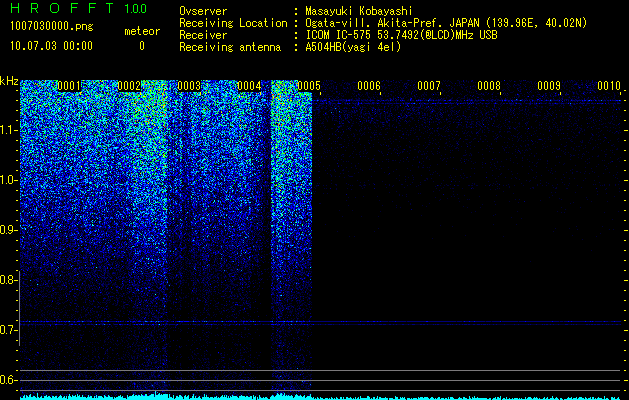Click time marker 0003

pyautogui.click(x=189, y=86)
